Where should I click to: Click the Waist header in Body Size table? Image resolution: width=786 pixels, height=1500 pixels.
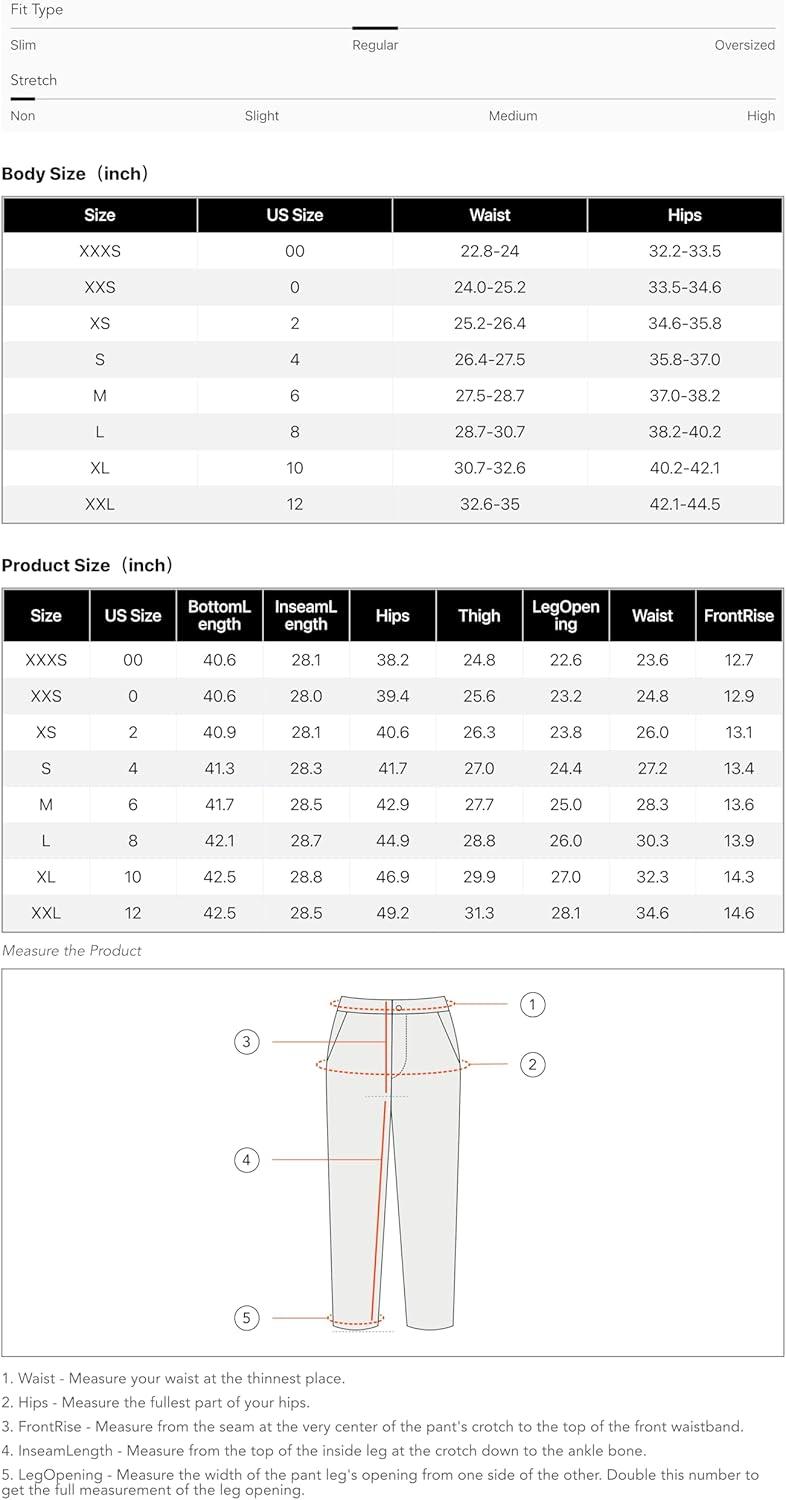pyautogui.click(x=490, y=215)
